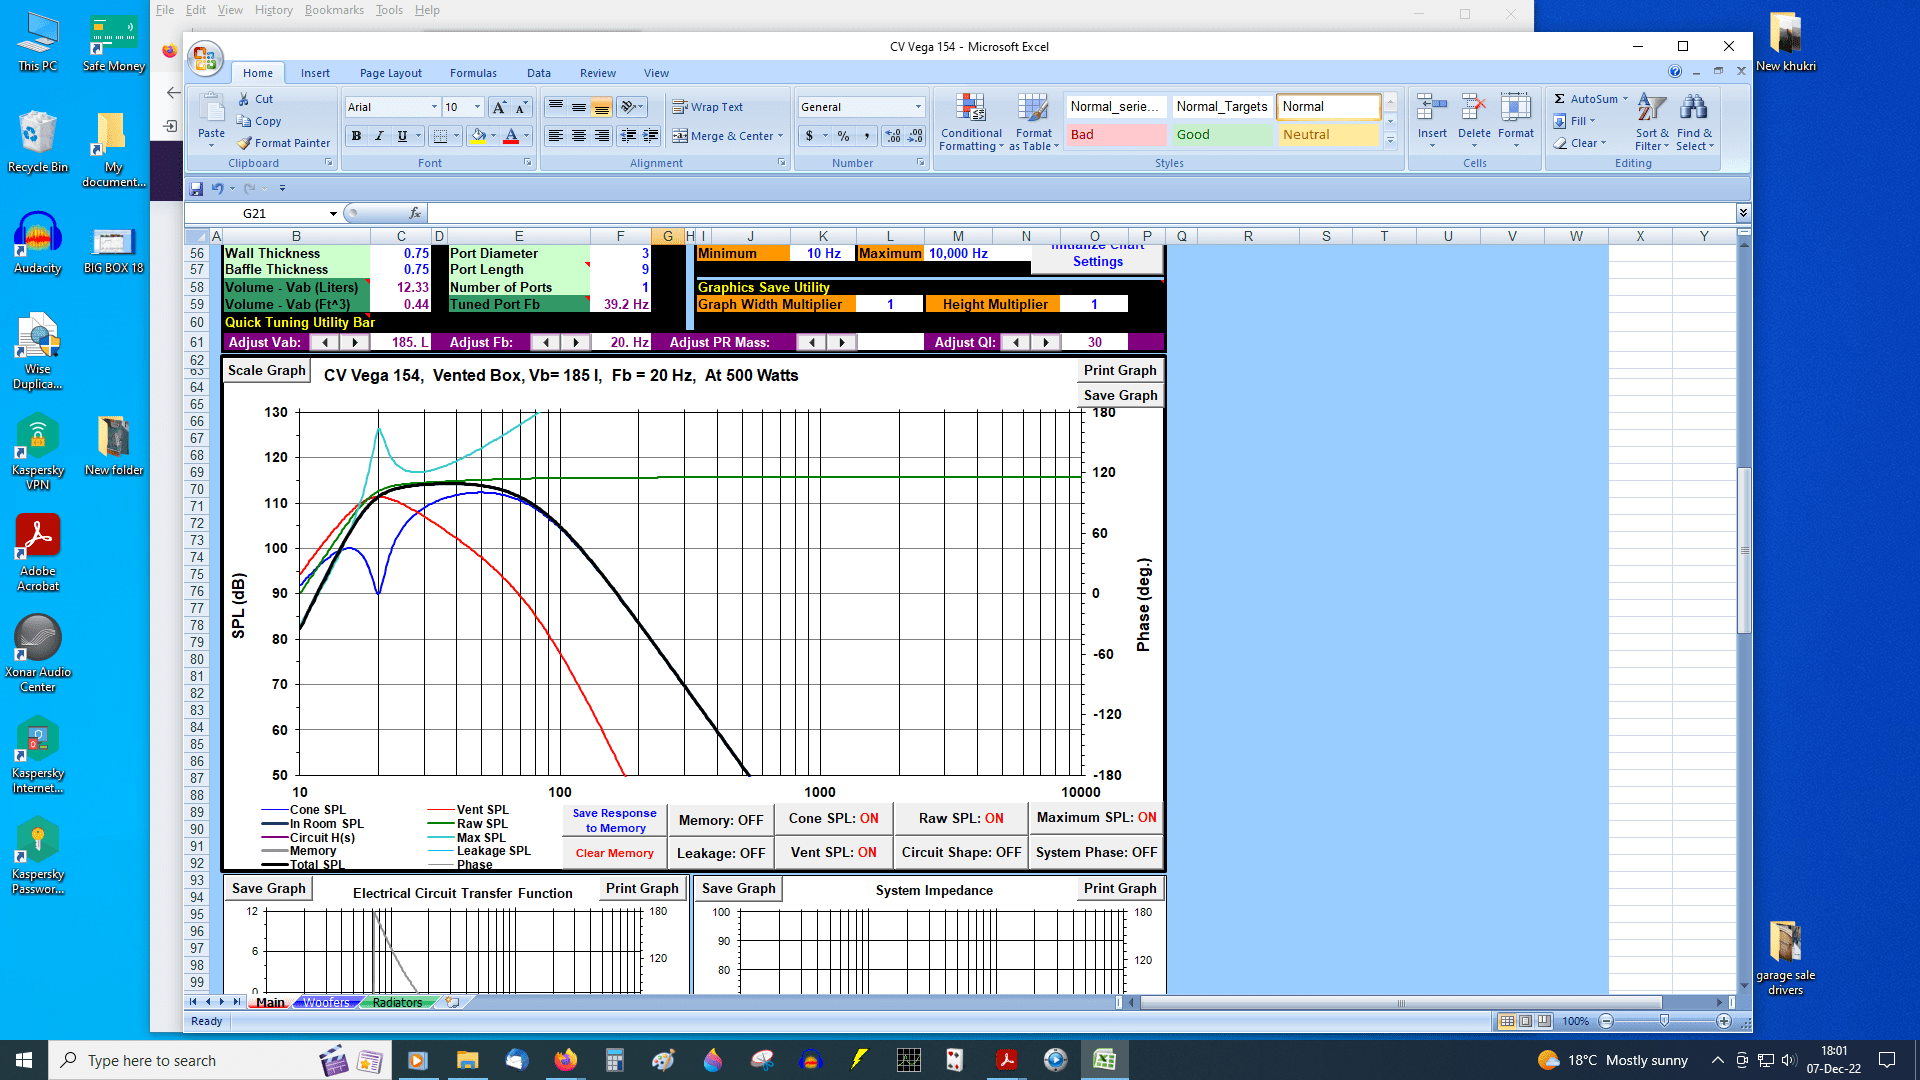1920x1080 pixels.
Task: Apply percent style format
Action: (x=844, y=136)
